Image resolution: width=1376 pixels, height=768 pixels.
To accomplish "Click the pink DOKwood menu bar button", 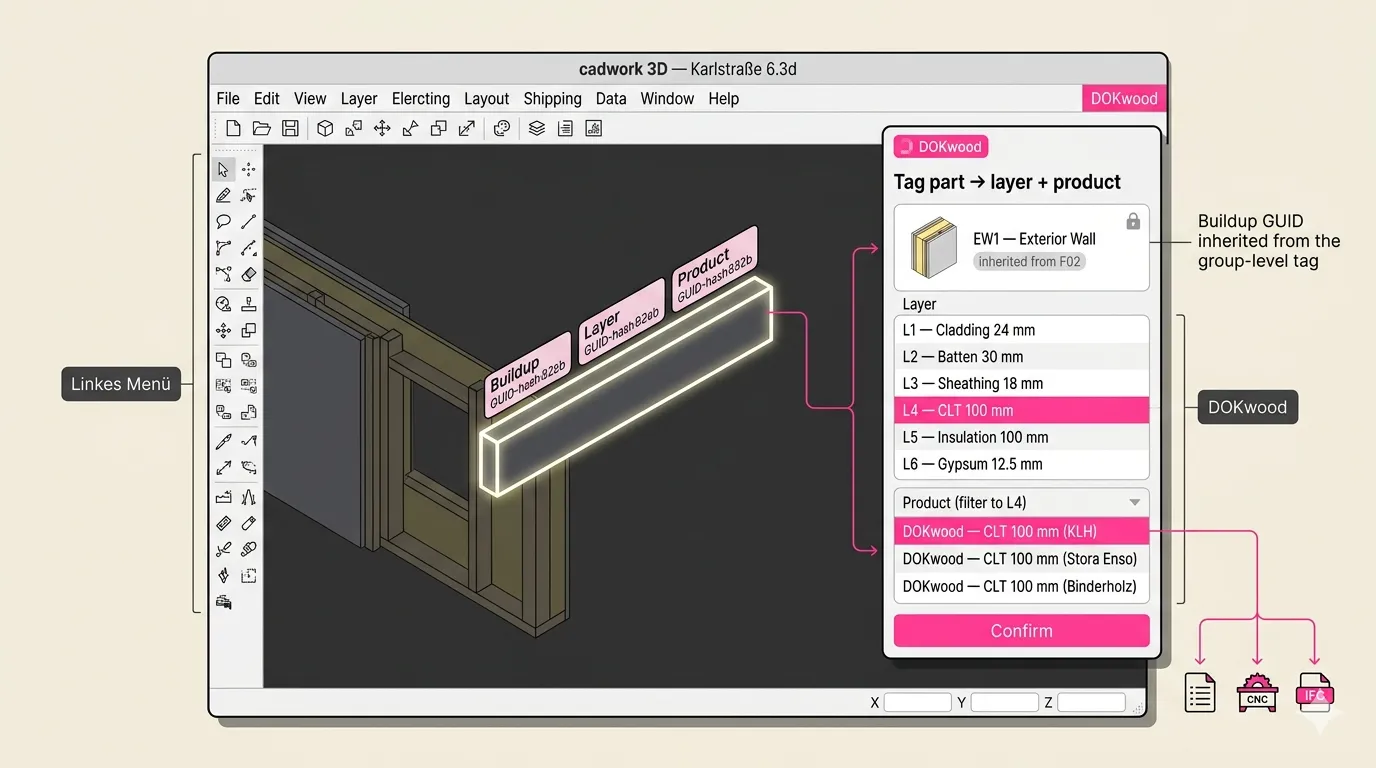I will 1124,98.
